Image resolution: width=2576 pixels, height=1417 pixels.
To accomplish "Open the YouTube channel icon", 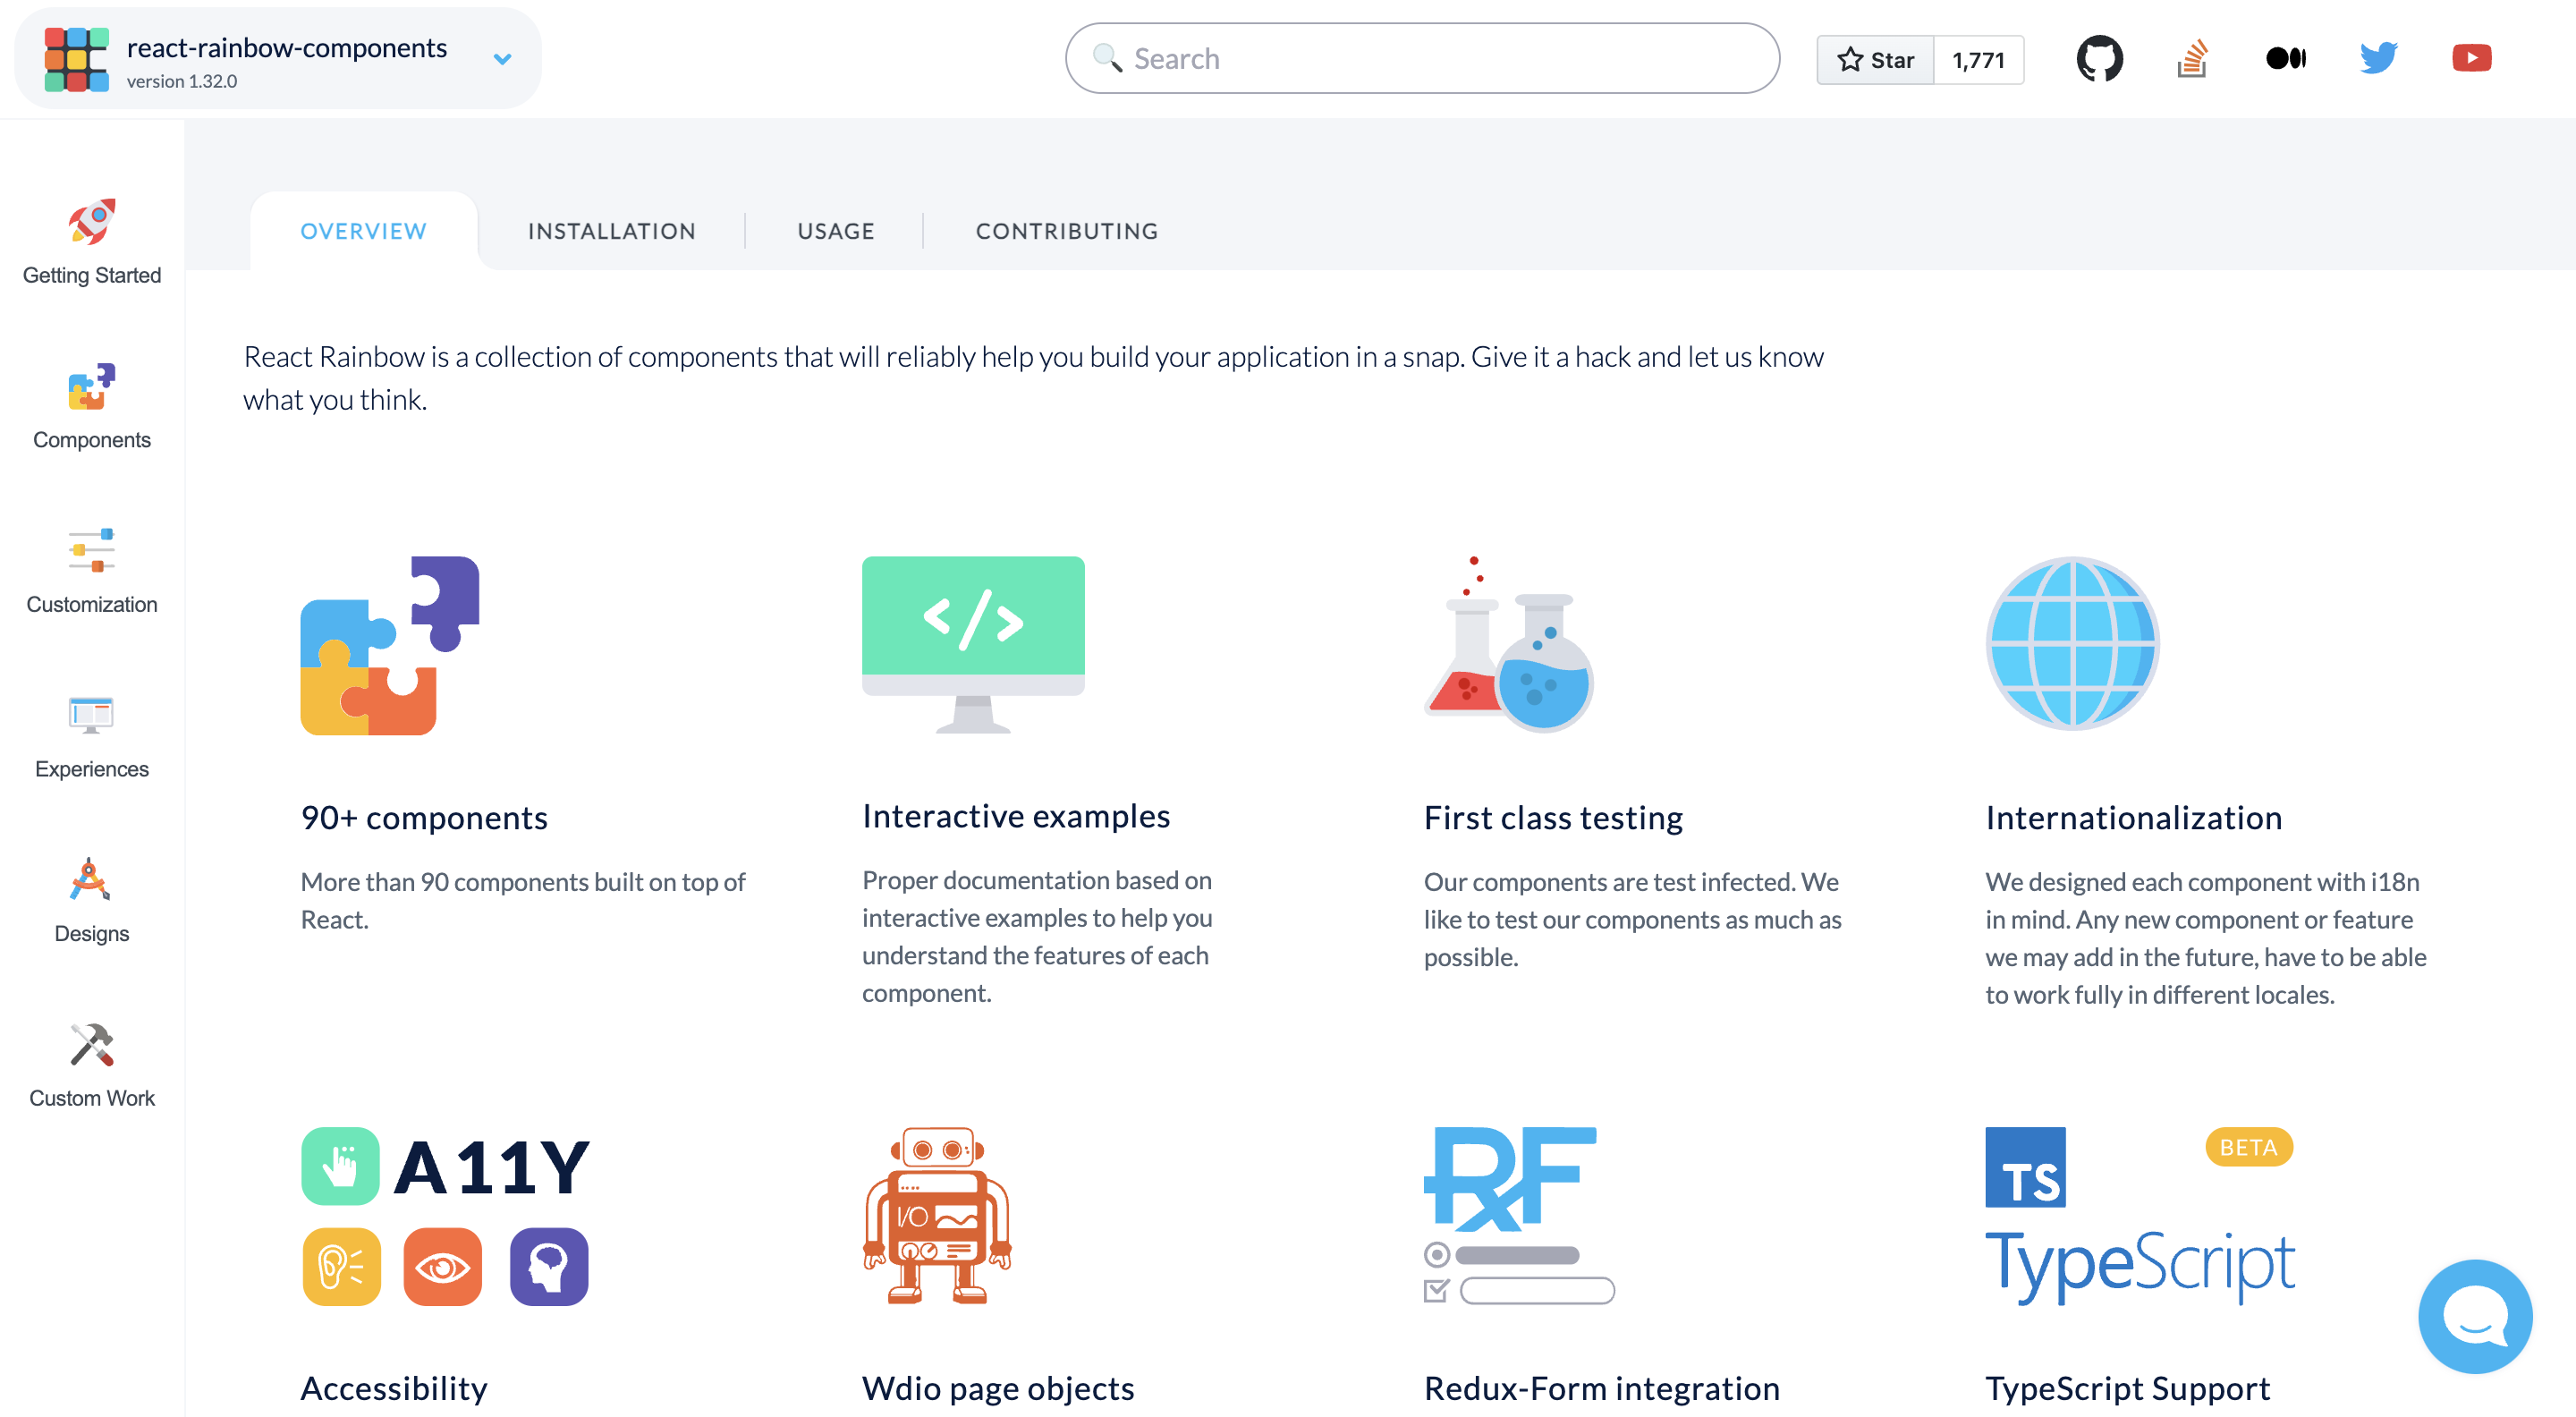I will 2471,59.
